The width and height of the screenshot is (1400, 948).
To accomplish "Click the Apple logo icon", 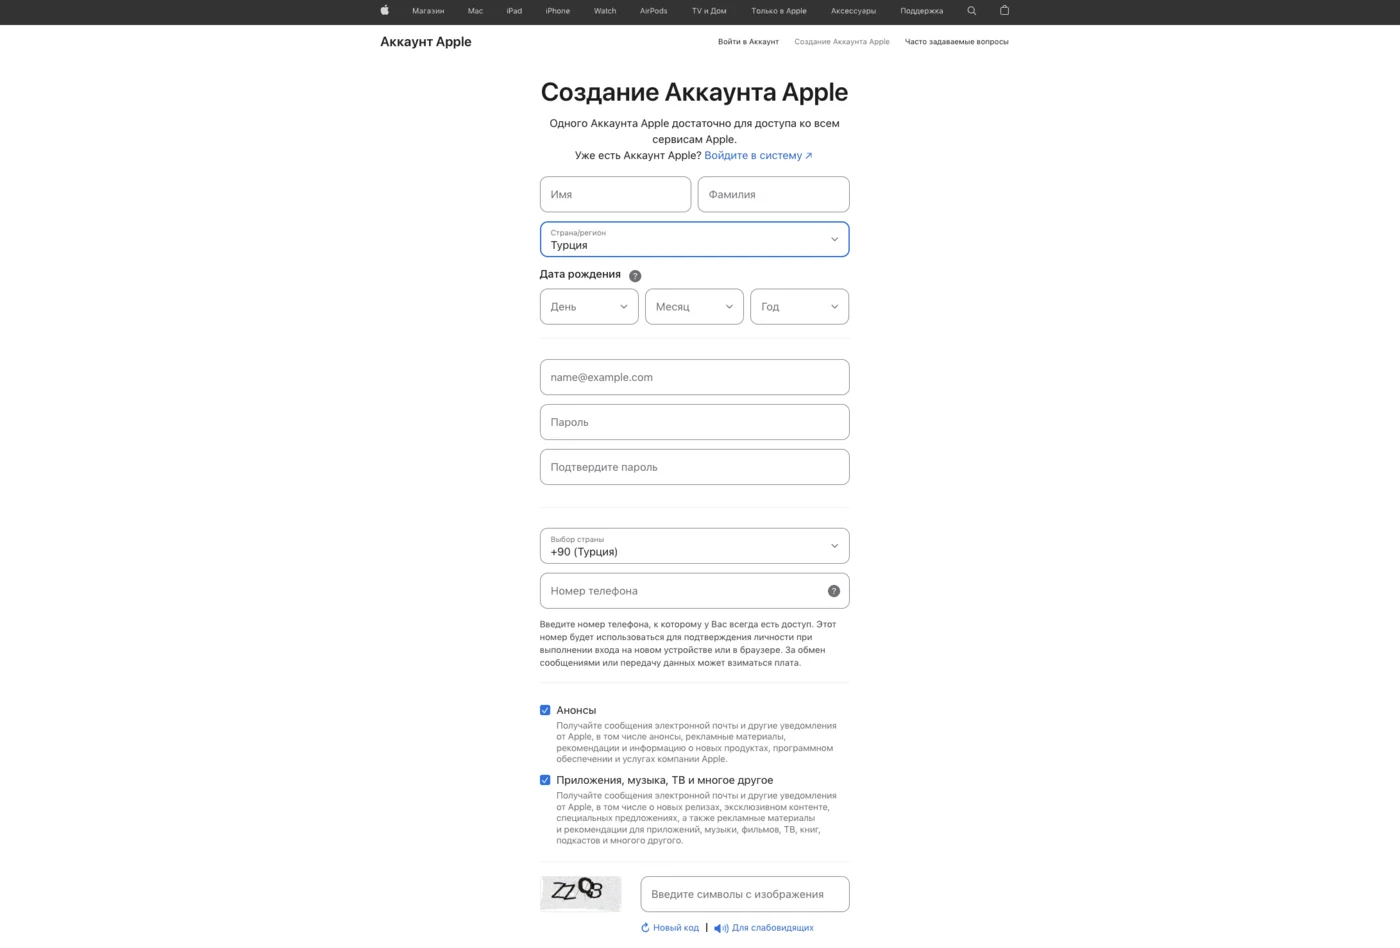I will tap(384, 11).
